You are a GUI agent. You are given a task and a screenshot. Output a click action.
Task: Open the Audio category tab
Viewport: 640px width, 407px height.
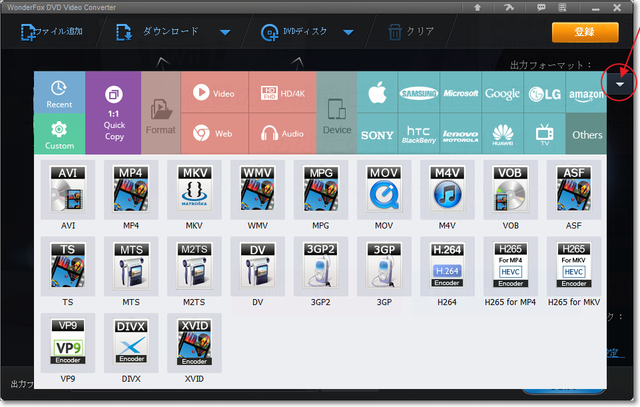tap(282, 133)
